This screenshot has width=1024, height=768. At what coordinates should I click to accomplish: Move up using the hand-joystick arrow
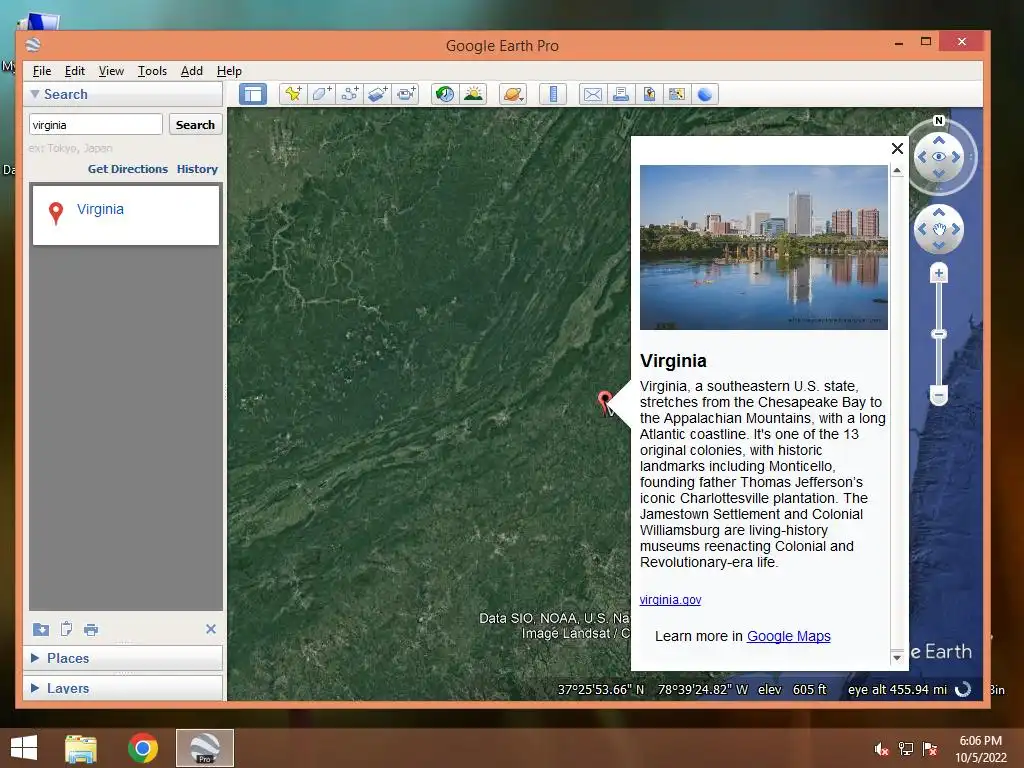point(938,212)
